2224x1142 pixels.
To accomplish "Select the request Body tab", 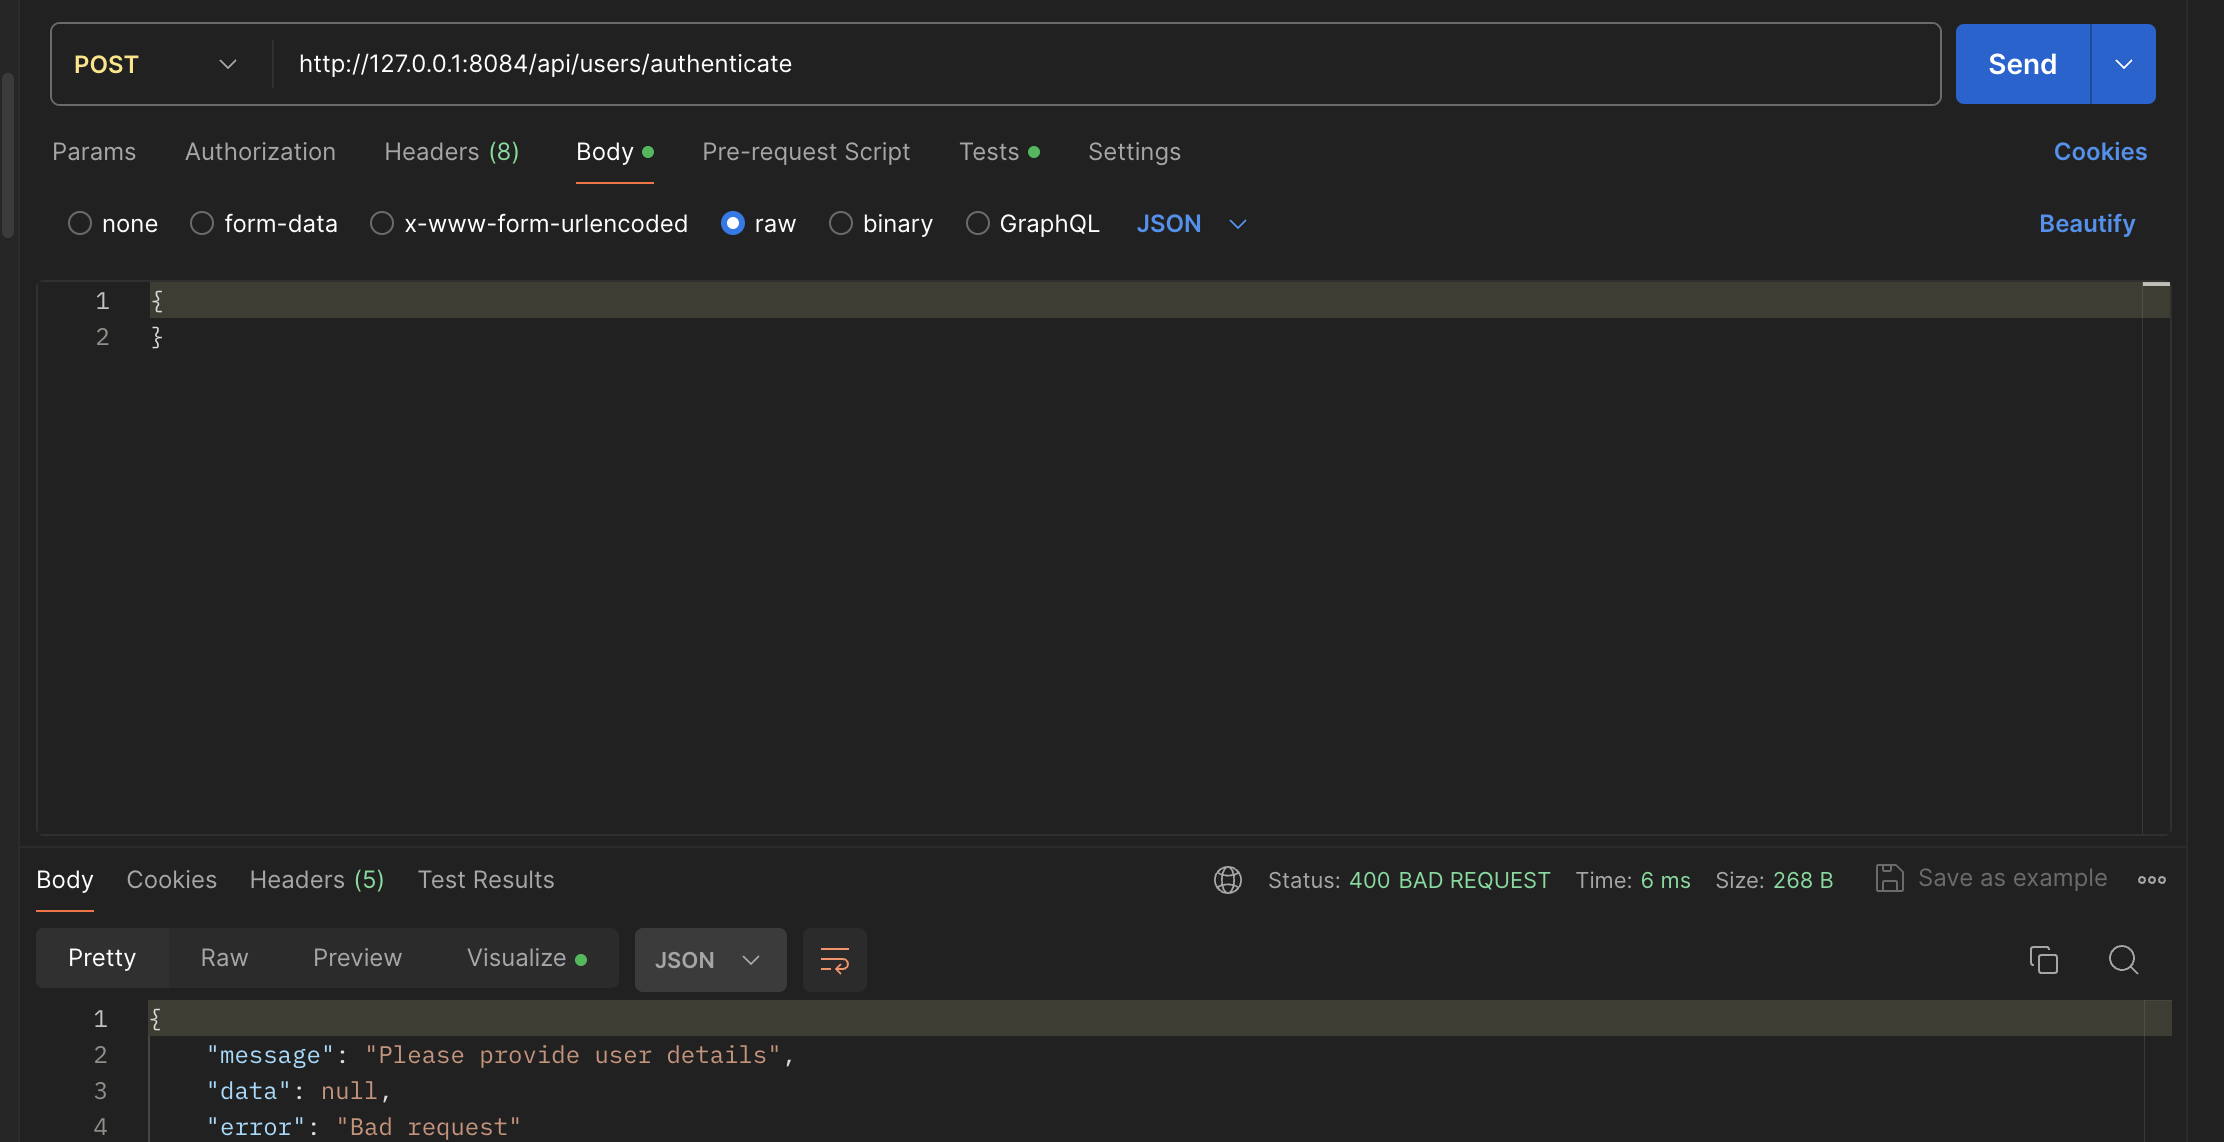I will coord(614,152).
